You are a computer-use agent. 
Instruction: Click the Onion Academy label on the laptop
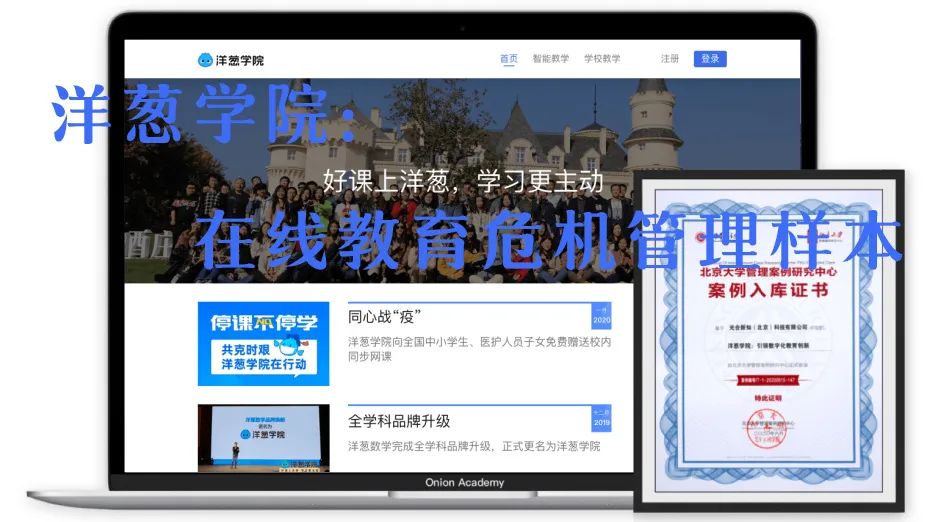(464, 482)
